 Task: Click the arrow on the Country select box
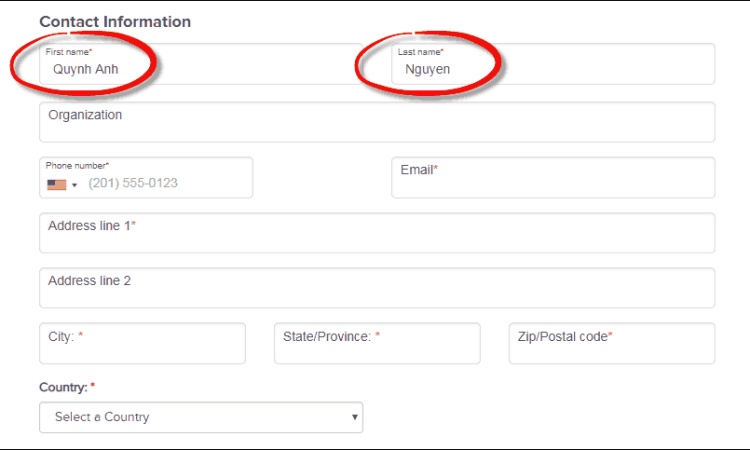(354, 417)
